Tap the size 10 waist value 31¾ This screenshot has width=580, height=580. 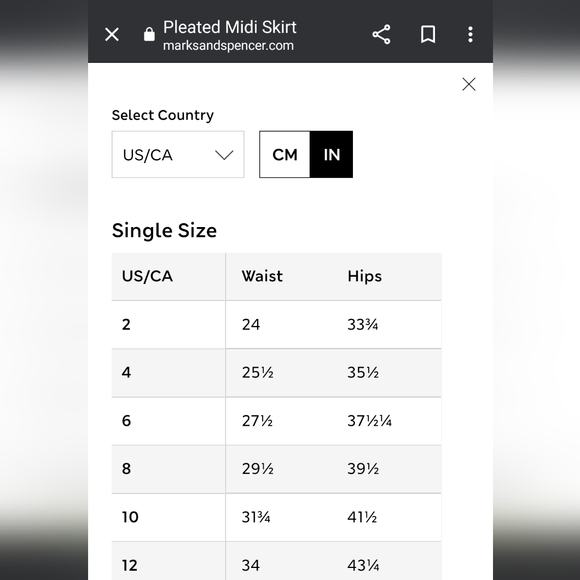point(256,517)
